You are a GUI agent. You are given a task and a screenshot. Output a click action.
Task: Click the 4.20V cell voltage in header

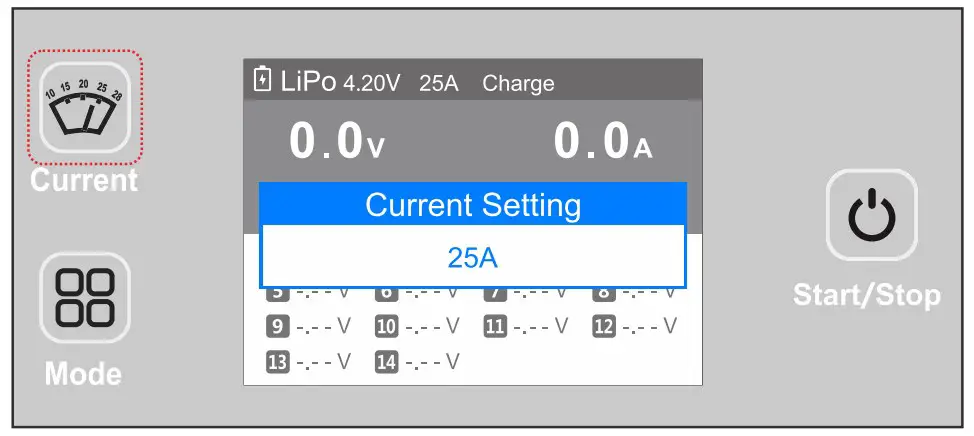click(x=371, y=83)
